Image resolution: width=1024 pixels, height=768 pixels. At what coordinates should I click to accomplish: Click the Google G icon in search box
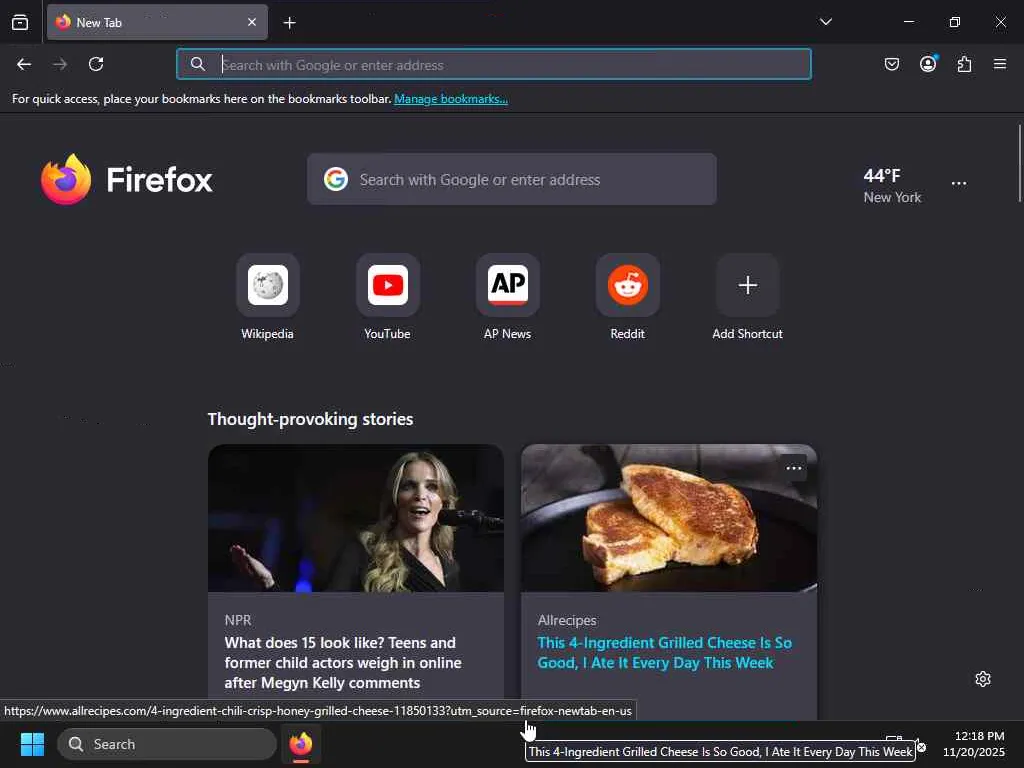(336, 179)
